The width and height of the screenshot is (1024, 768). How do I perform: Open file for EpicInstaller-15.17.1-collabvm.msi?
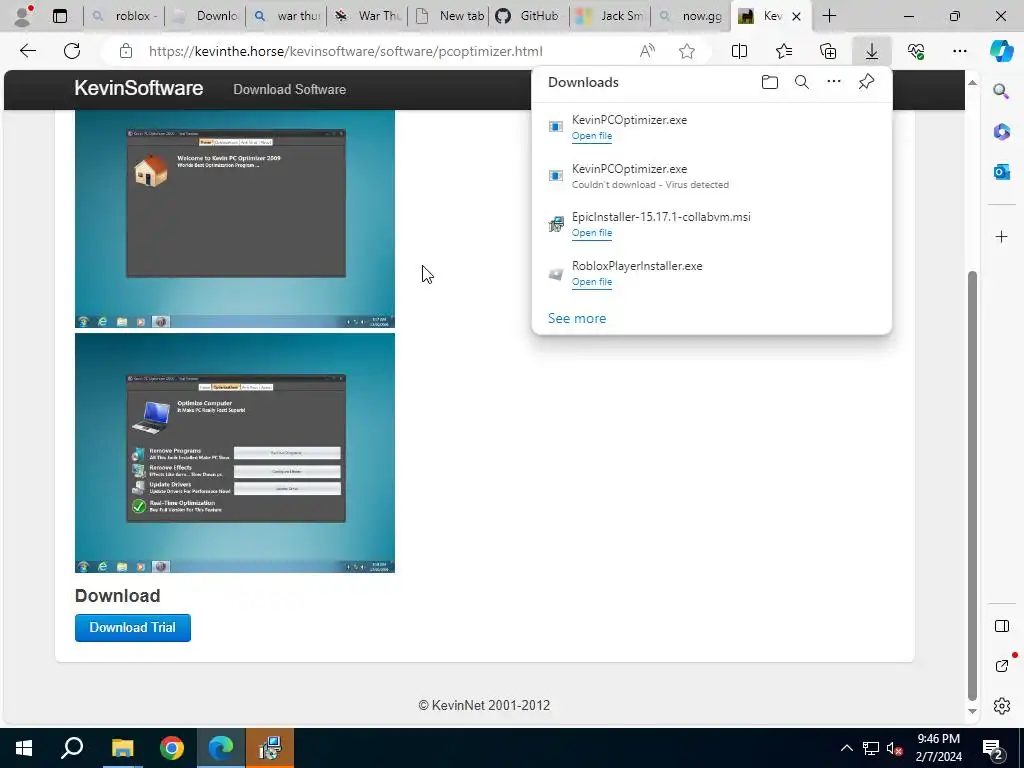(x=592, y=233)
